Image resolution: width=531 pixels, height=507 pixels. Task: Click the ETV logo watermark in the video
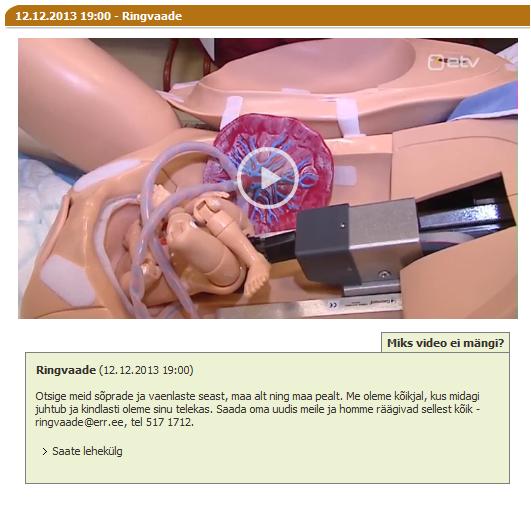453,63
